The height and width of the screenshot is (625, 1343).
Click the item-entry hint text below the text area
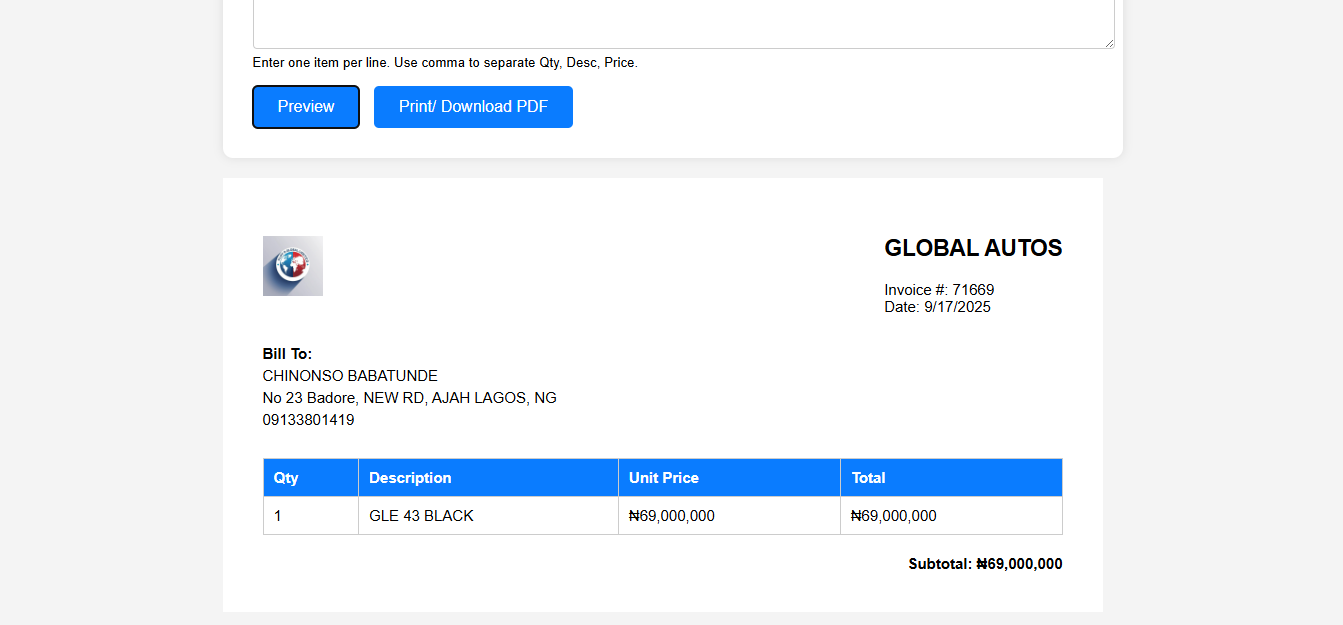445,63
